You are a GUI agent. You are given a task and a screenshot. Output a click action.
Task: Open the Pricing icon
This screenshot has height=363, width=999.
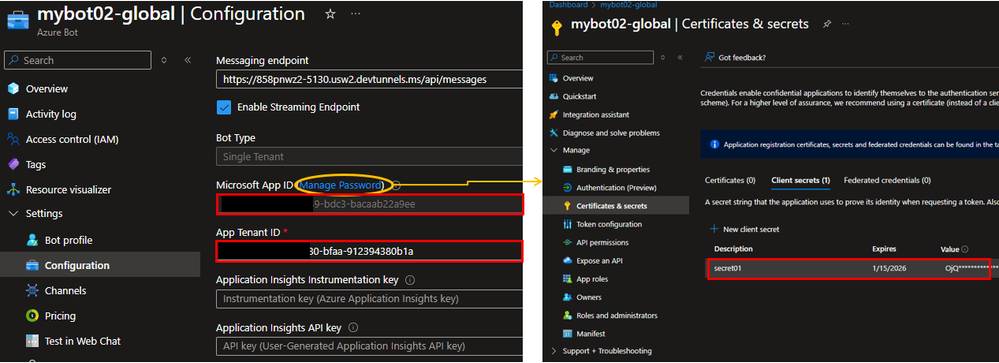click(32, 316)
